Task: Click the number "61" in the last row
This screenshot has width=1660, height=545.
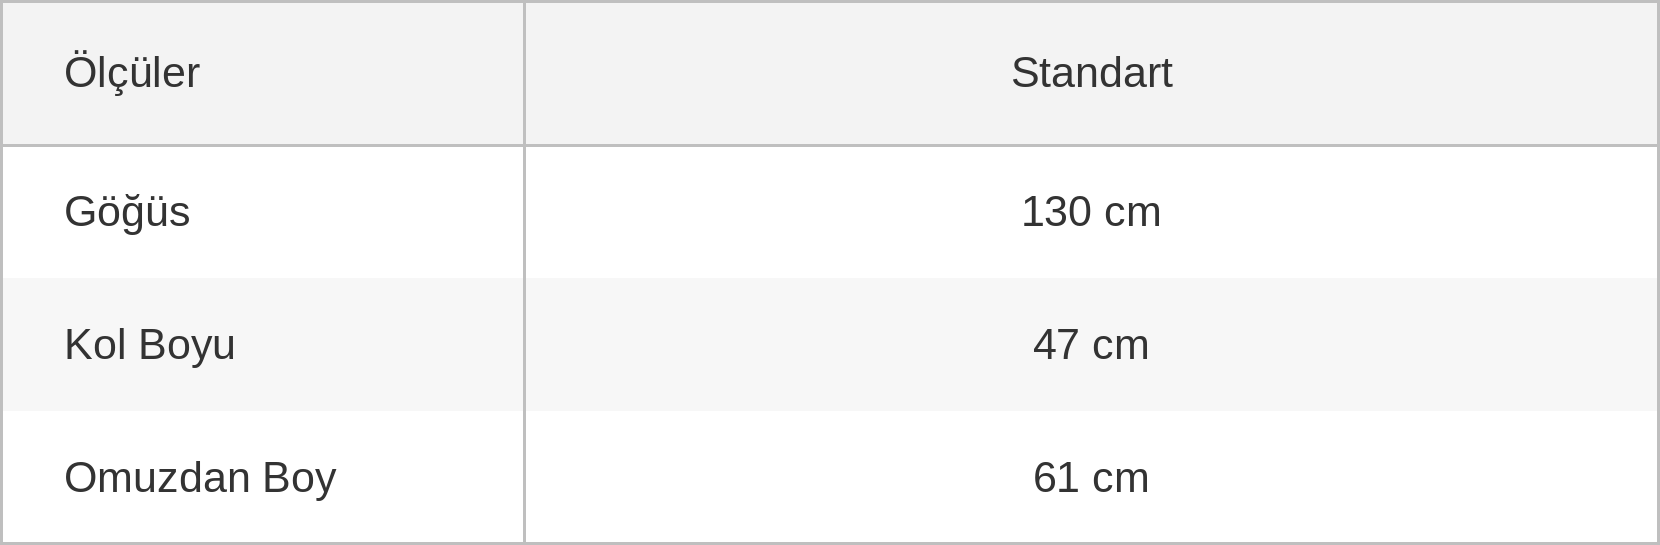Action: click(x=1056, y=478)
